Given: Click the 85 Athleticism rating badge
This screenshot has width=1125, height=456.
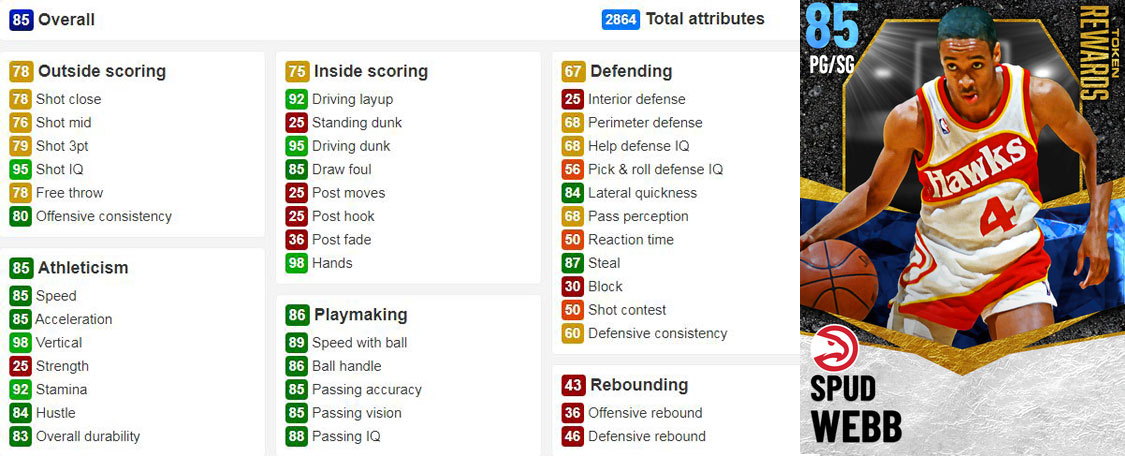Looking at the screenshot, I should point(21,268).
